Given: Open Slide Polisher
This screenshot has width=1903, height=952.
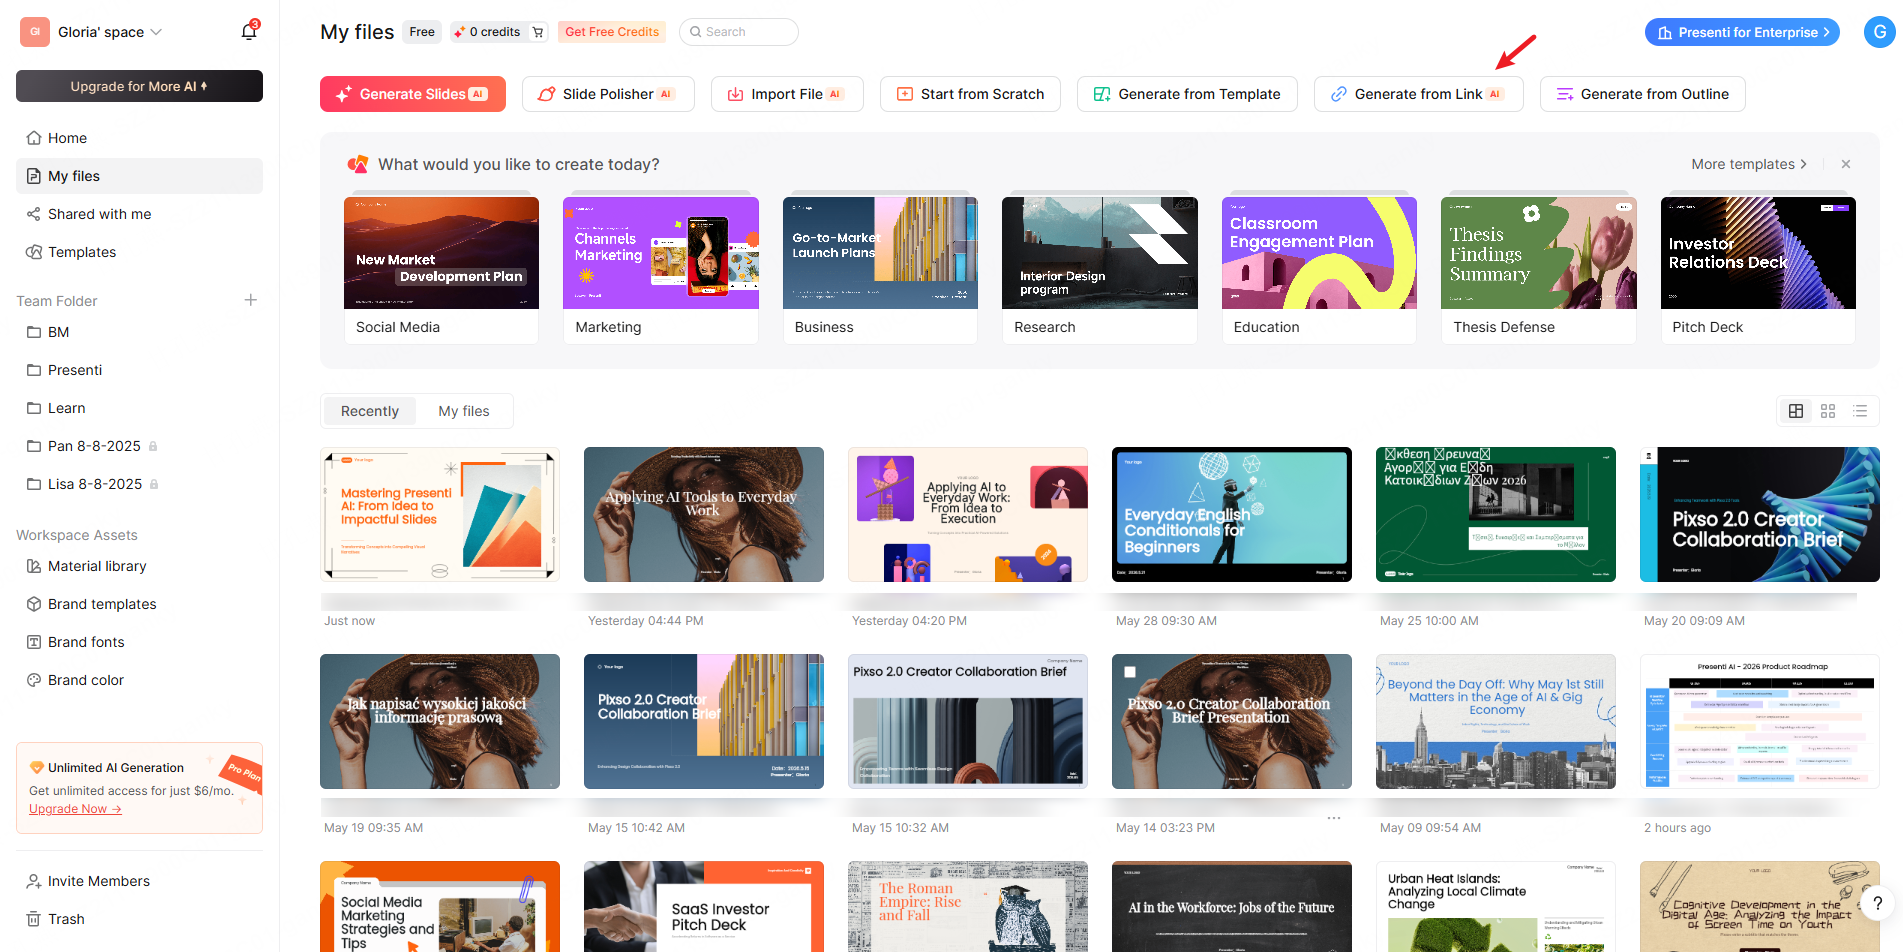Looking at the screenshot, I should click(x=608, y=94).
